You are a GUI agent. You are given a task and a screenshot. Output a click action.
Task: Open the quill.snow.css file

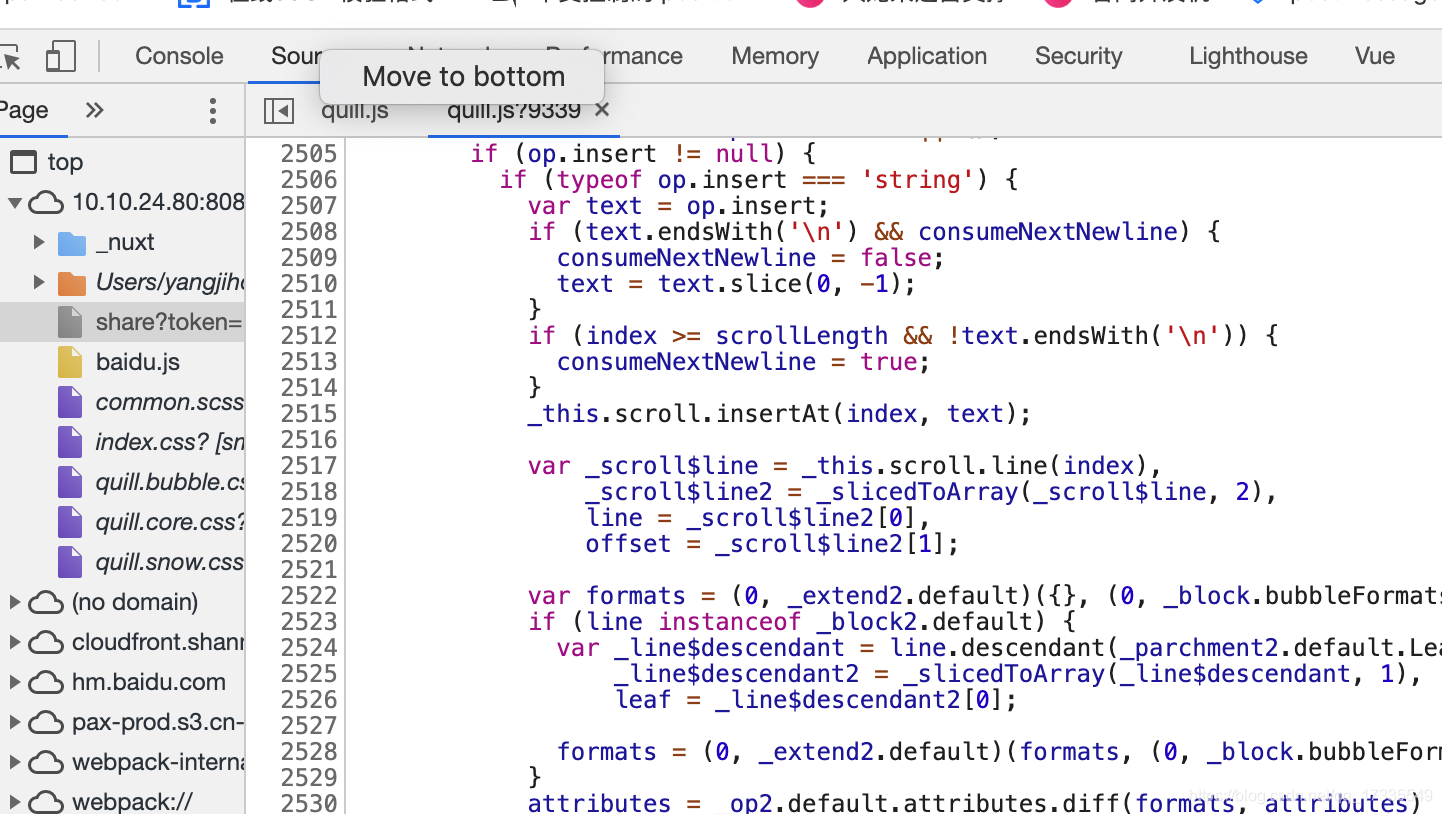170,562
